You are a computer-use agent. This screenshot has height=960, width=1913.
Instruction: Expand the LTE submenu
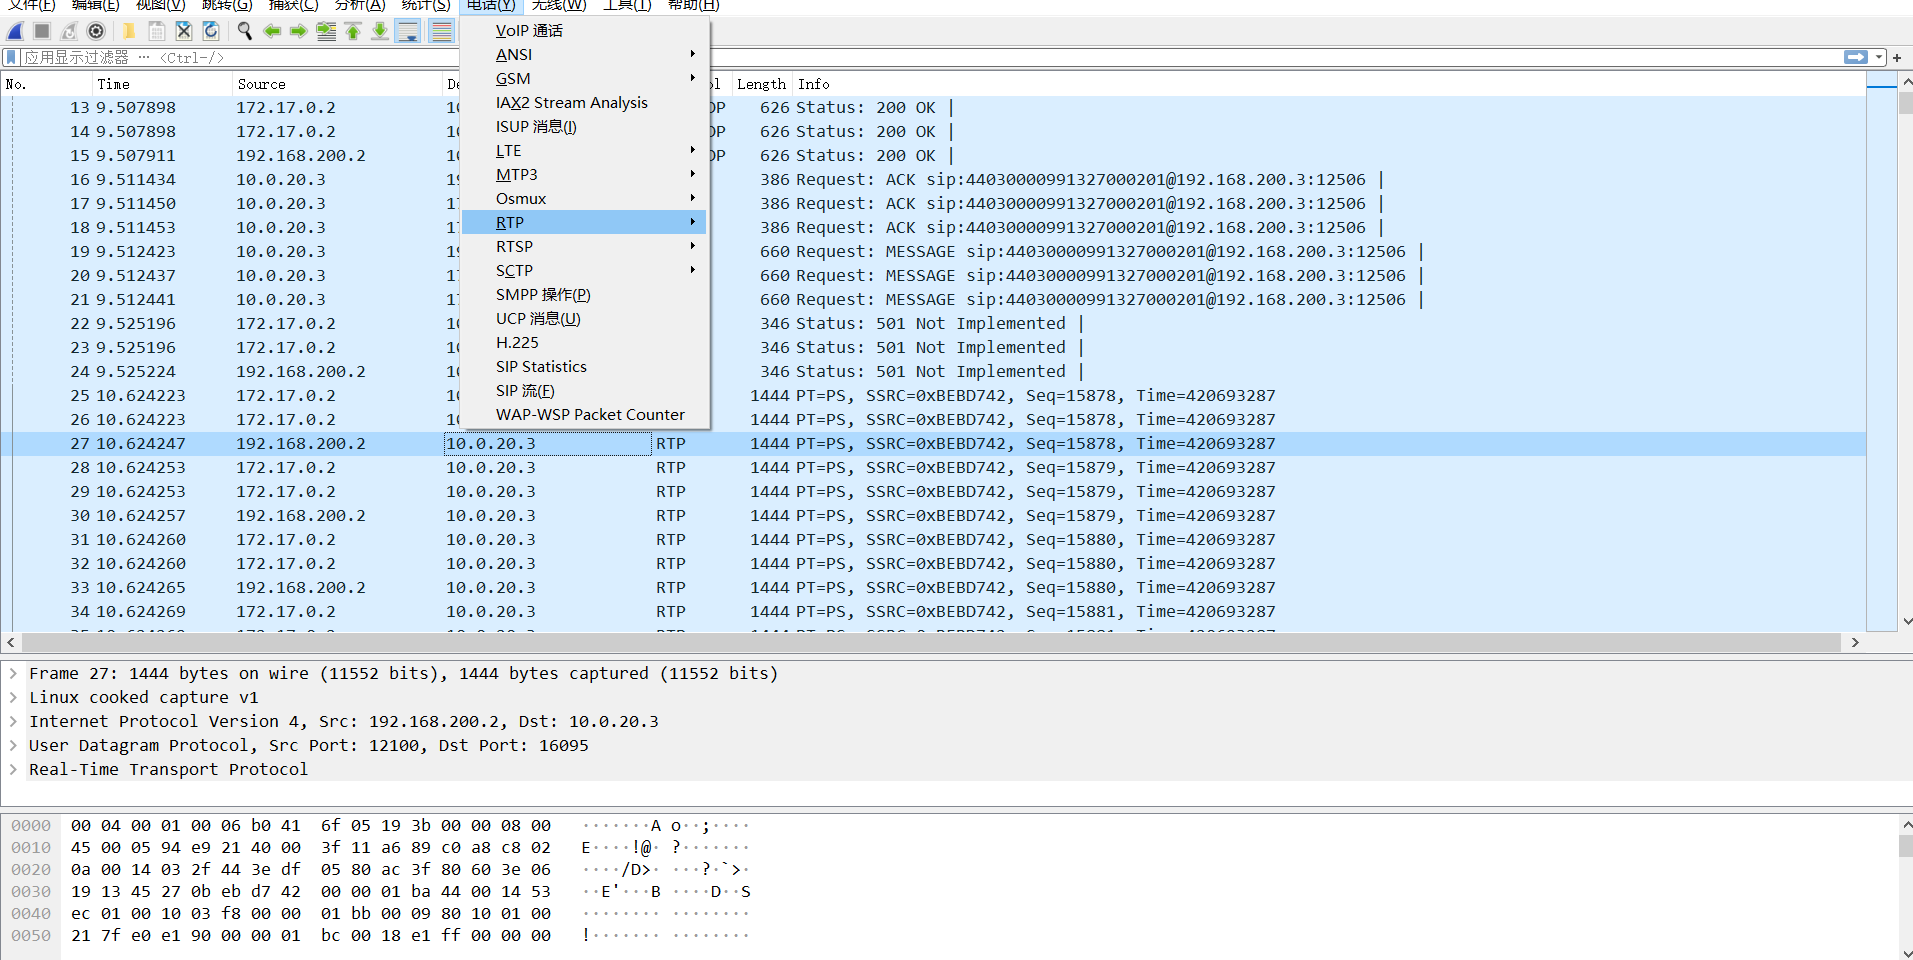tap(584, 151)
